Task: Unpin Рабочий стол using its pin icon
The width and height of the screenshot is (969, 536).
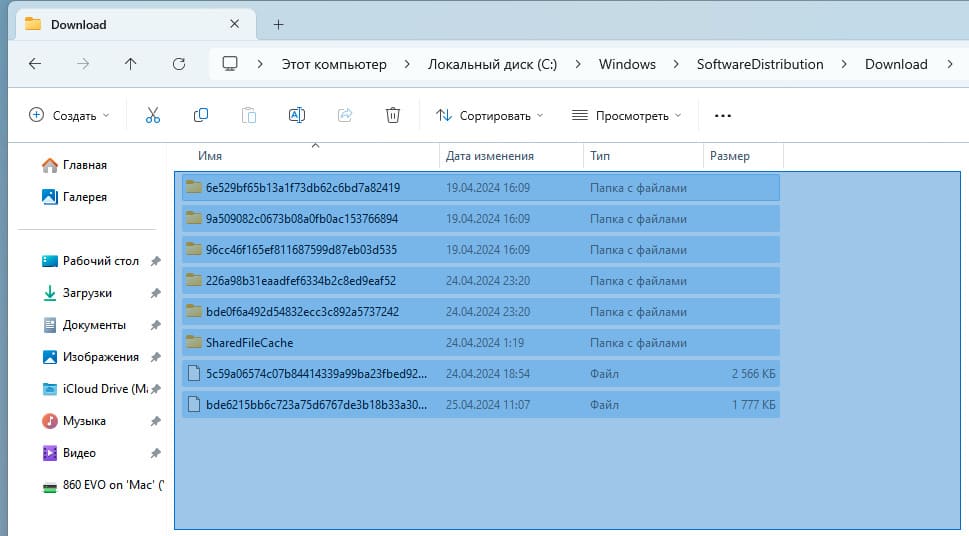Action: pyautogui.click(x=156, y=261)
